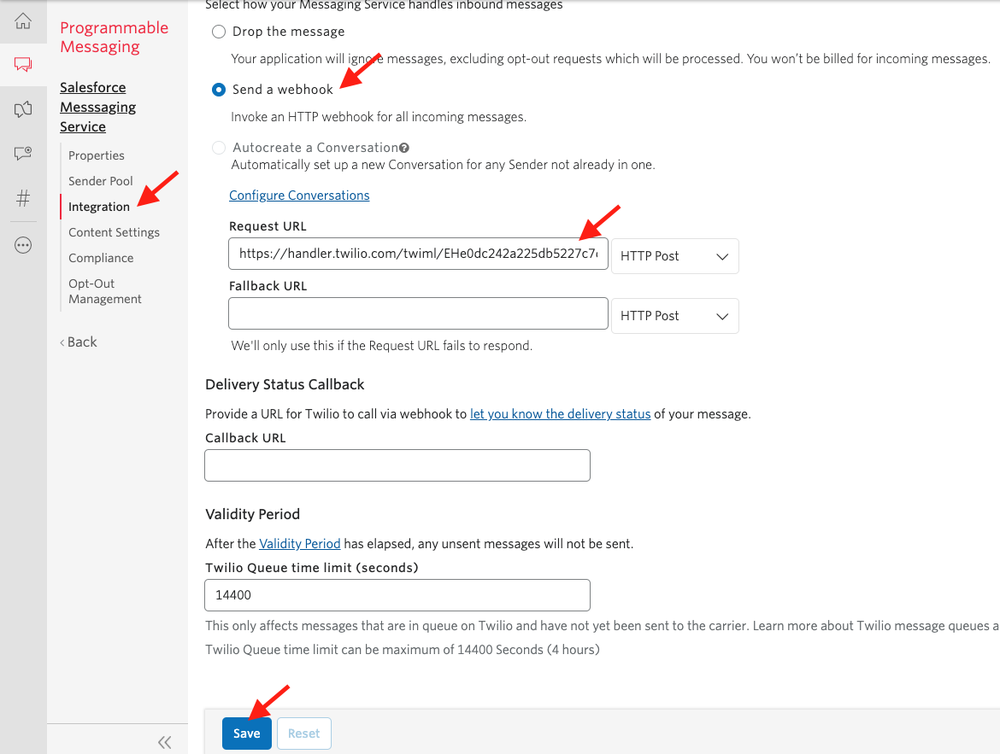Open the Conversations icon in sidebar
Viewport: 1000px width, 754px height.
pyautogui.click(x=22, y=109)
